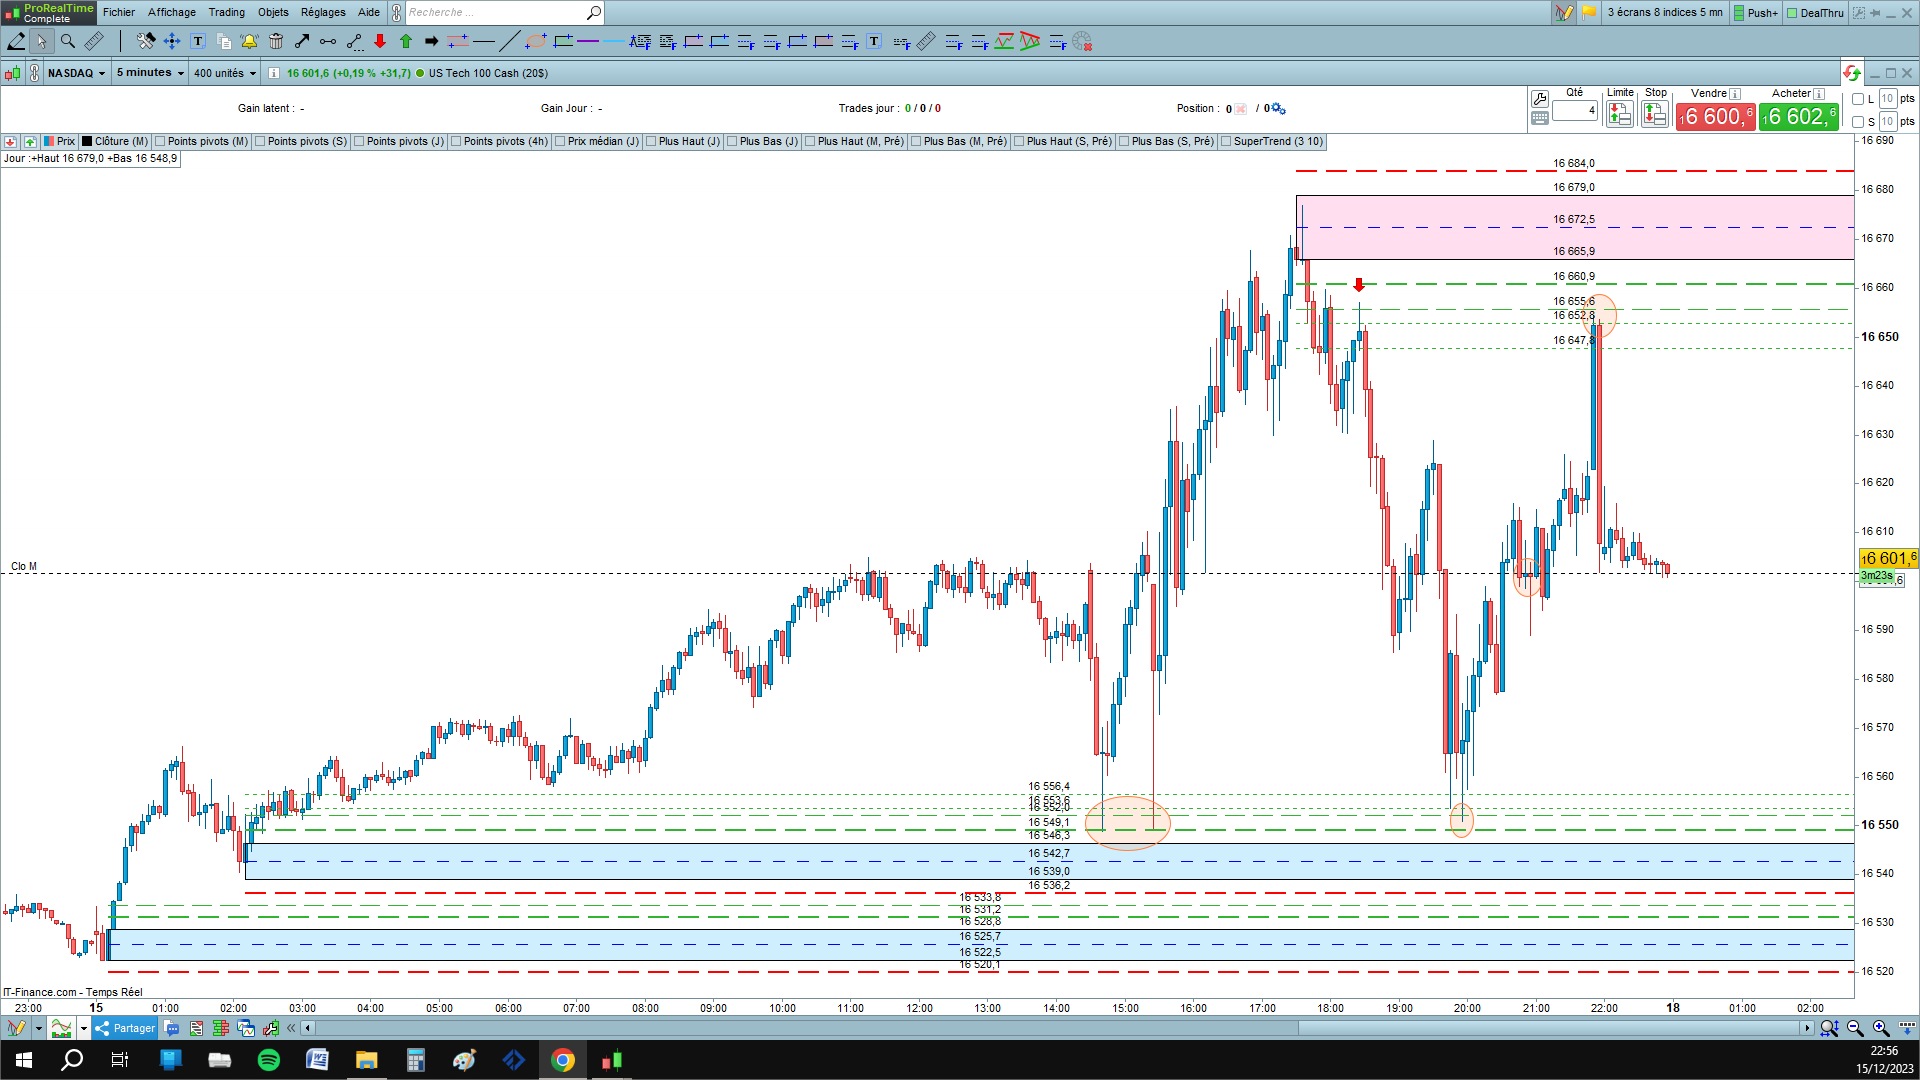The height and width of the screenshot is (1080, 1920).
Task: Open the Affichage menu
Action: (171, 12)
